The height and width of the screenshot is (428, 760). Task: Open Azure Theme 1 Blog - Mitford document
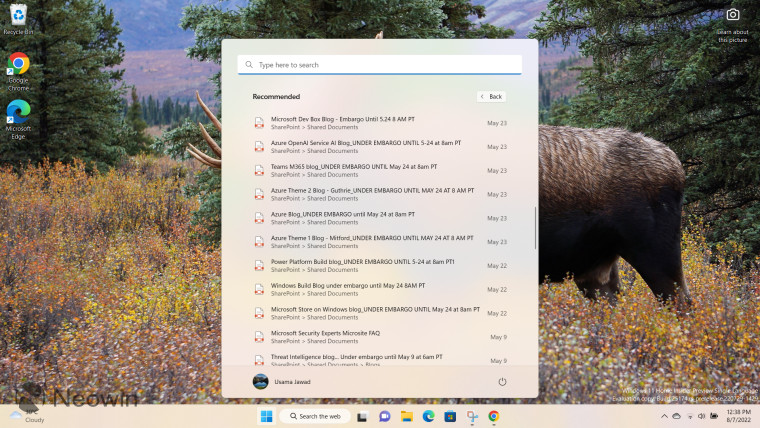click(x=380, y=242)
